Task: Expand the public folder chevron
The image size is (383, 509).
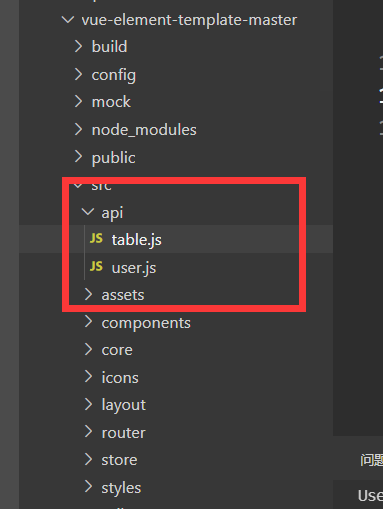Action: [x=78, y=156]
